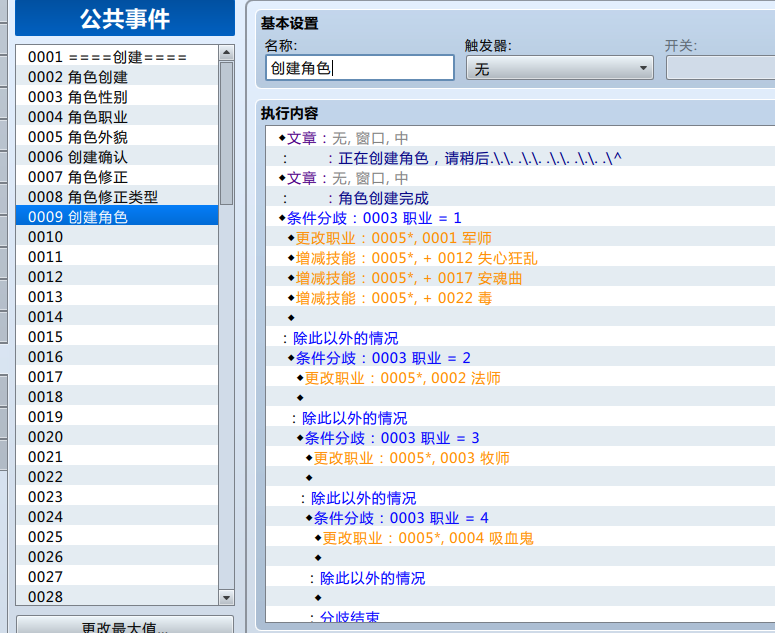The width and height of the screenshot is (775, 633).
Task: Select 条件分歧：0003 职业 = 3 command
Action: coord(520,438)
